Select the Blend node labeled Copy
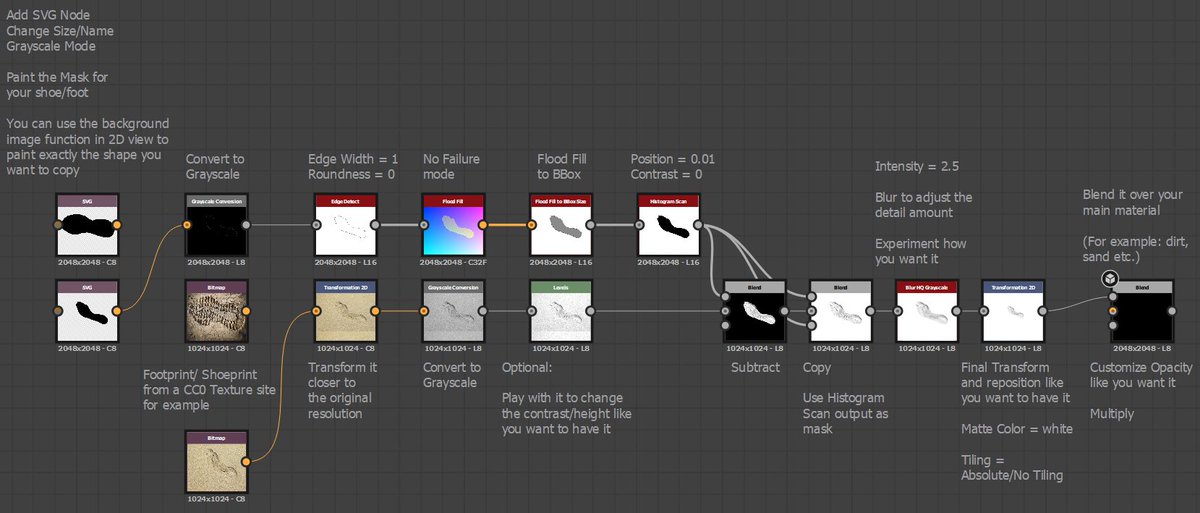The height and width of the screenshot is (513, 1200). pyautogui.click(x=839, y=311)
